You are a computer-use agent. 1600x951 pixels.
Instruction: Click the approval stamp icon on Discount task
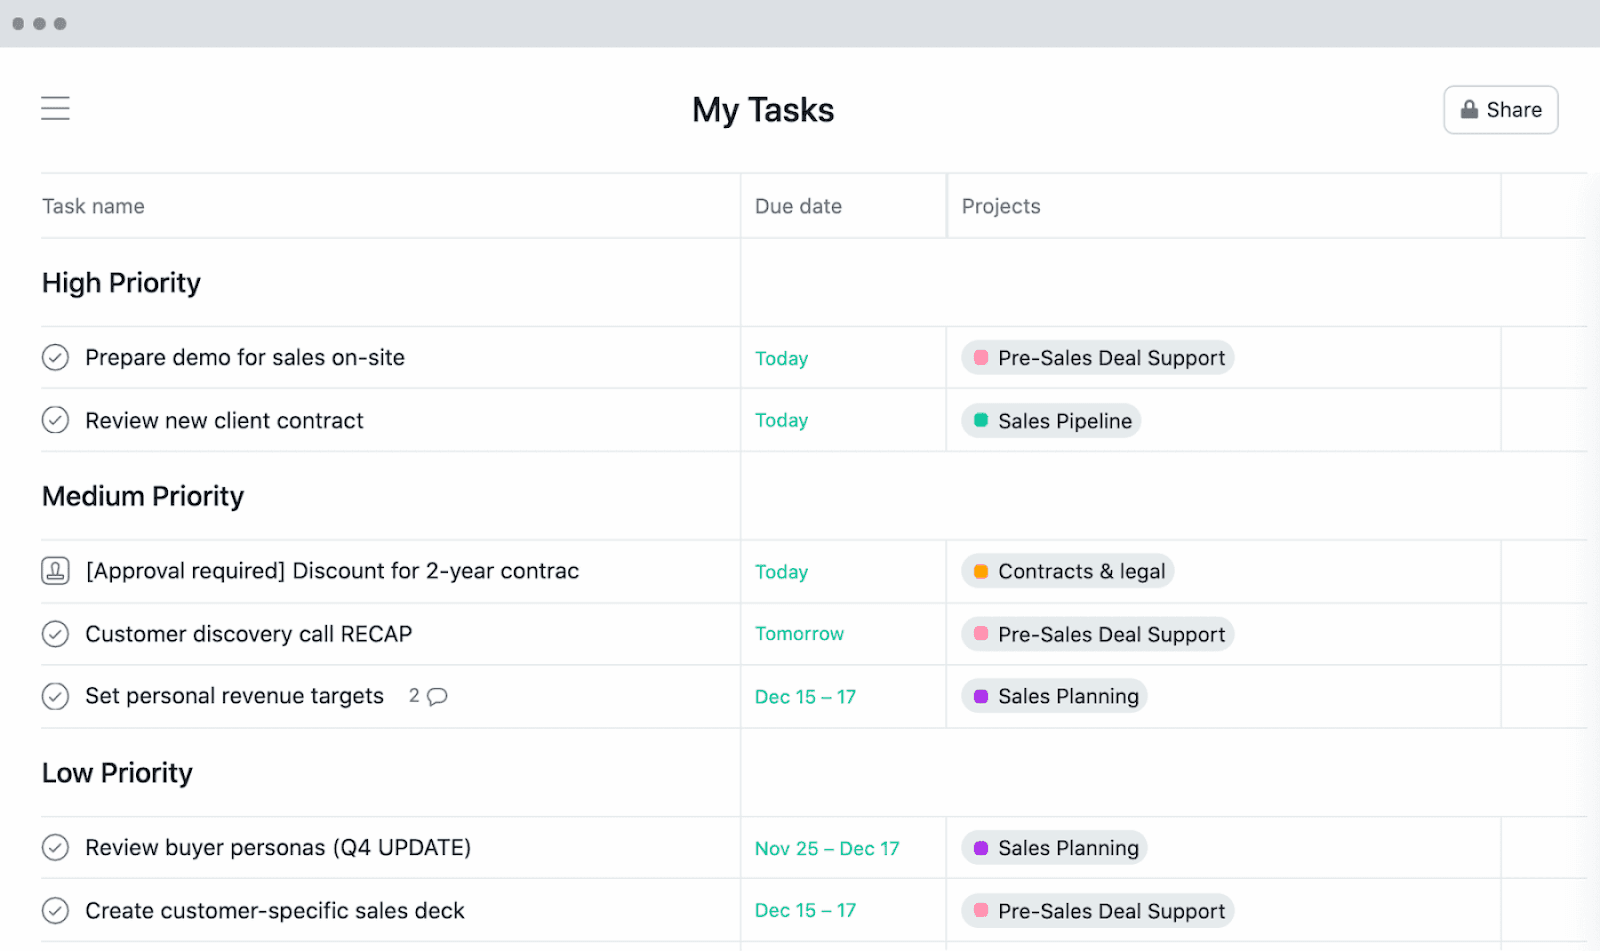click(55, 571)
